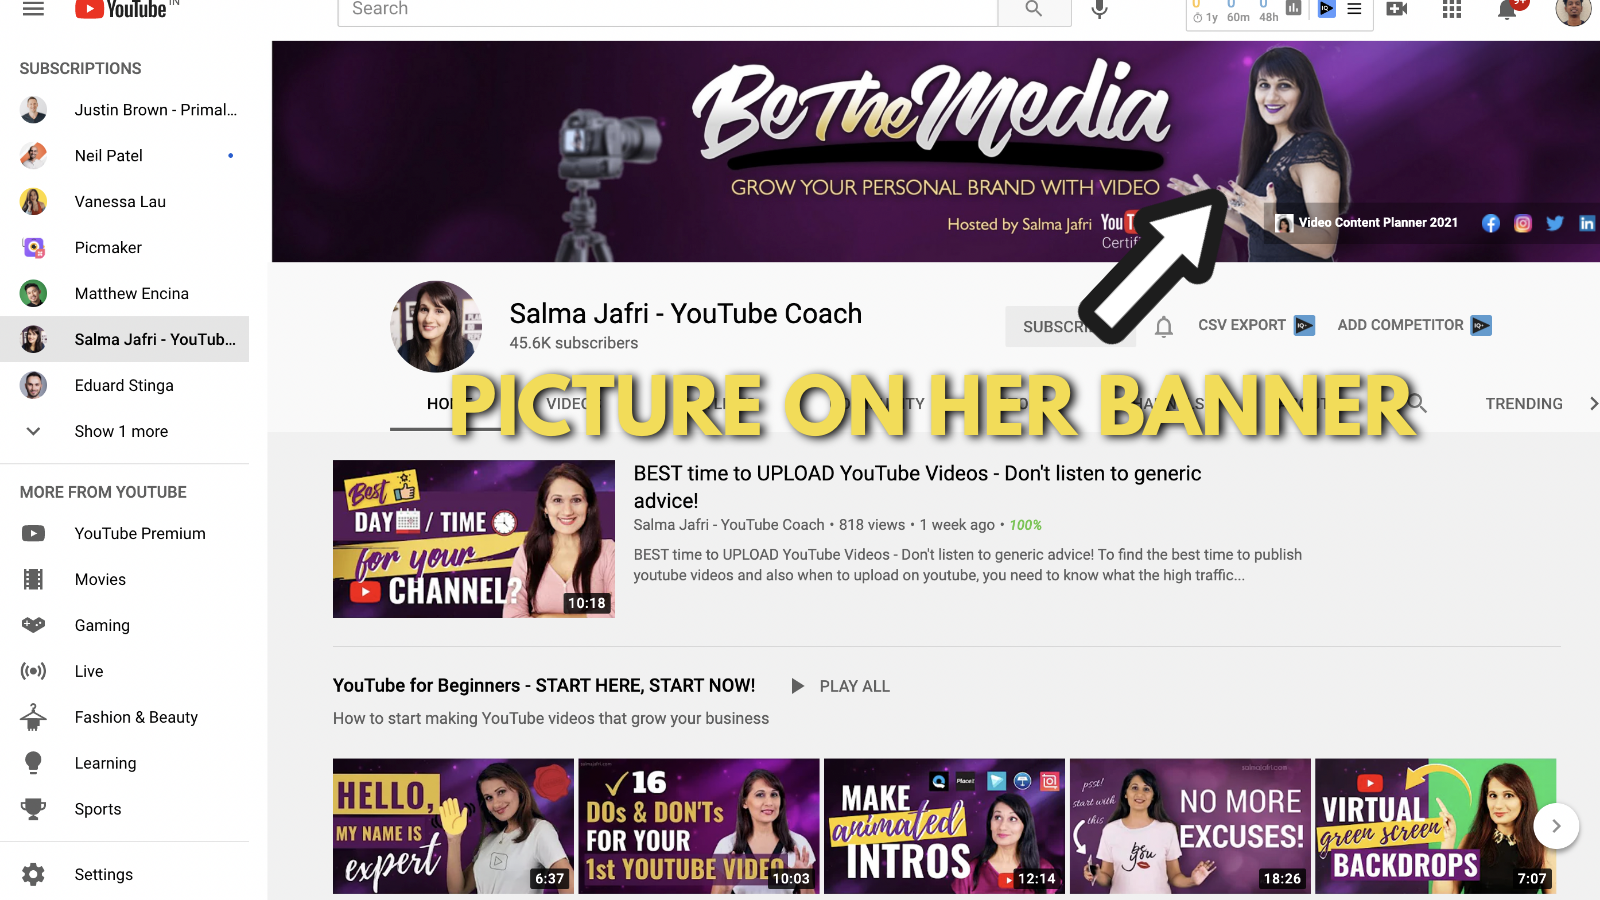Open Picmaker subscription
Viewport: 1600px width, 900px height.
coord(125,248)
